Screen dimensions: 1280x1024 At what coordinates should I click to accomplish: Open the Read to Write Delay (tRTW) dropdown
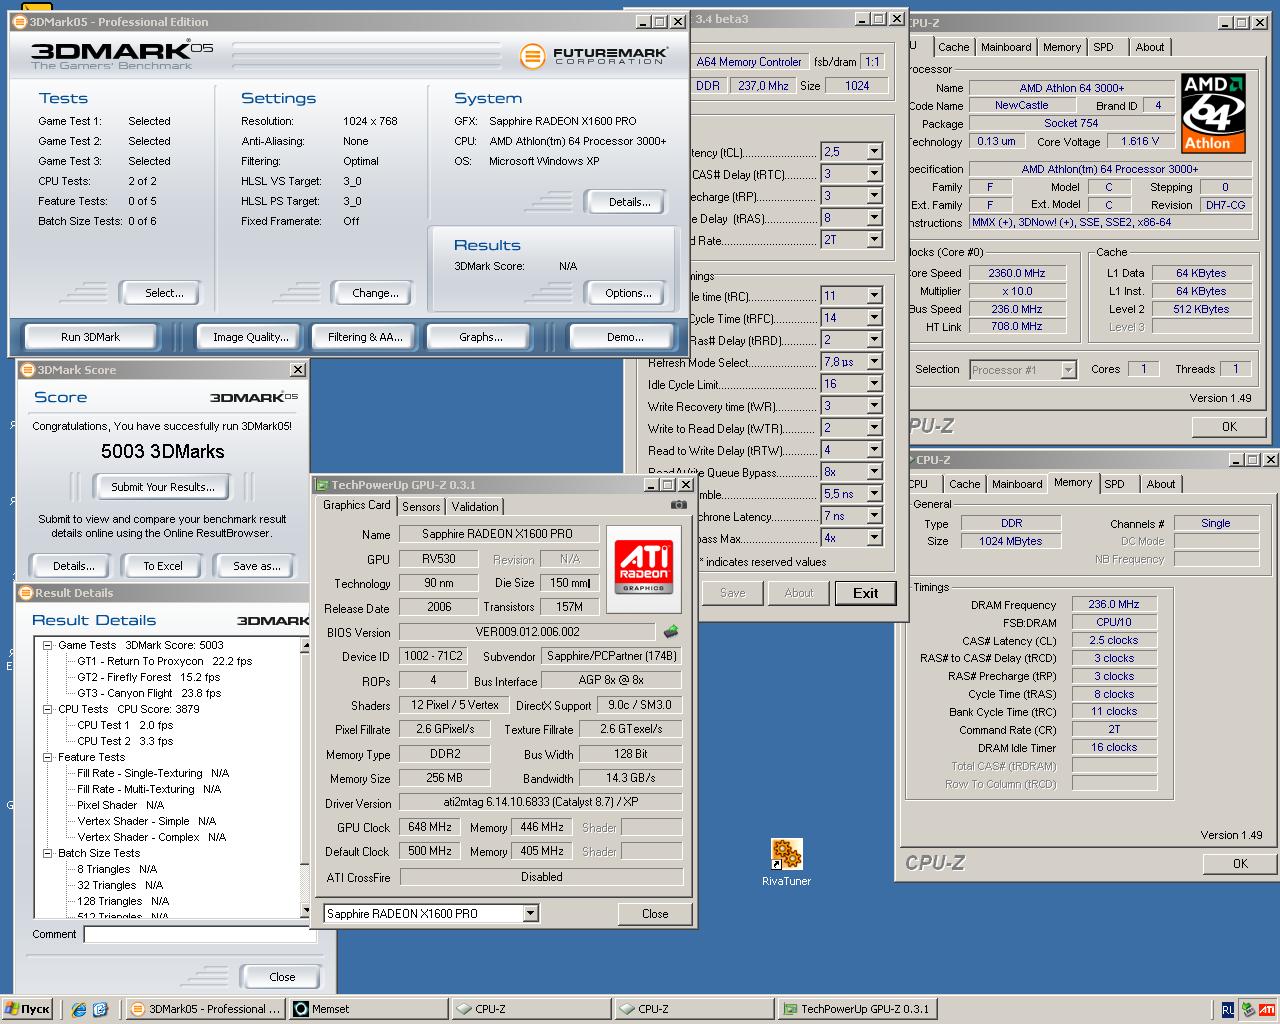pos(874,450)
